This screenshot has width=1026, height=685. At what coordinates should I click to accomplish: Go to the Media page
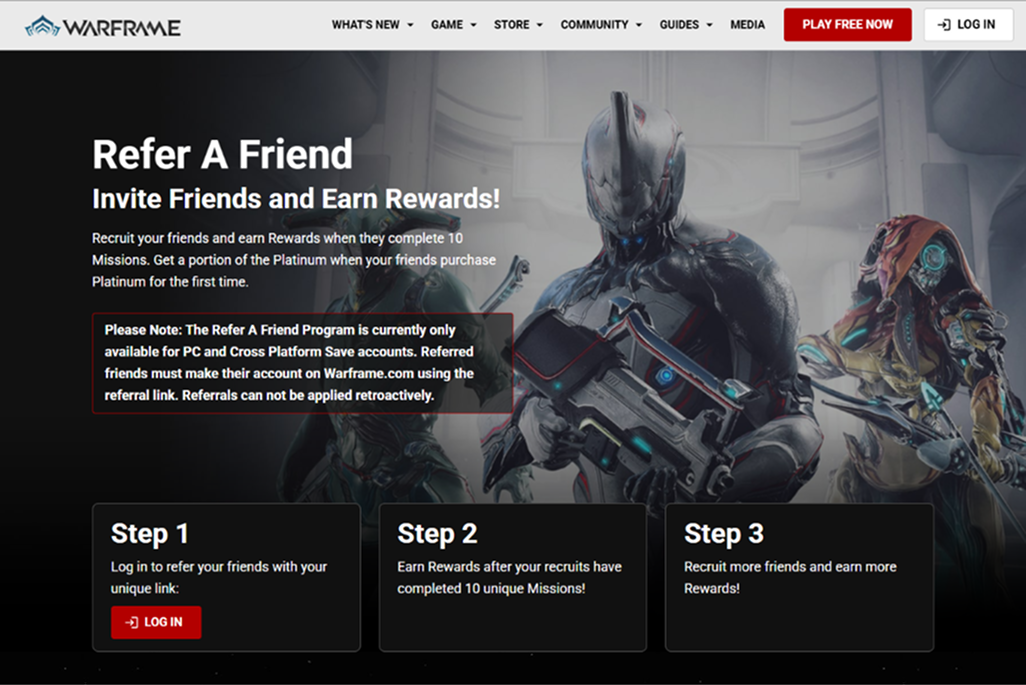(747, 24)
